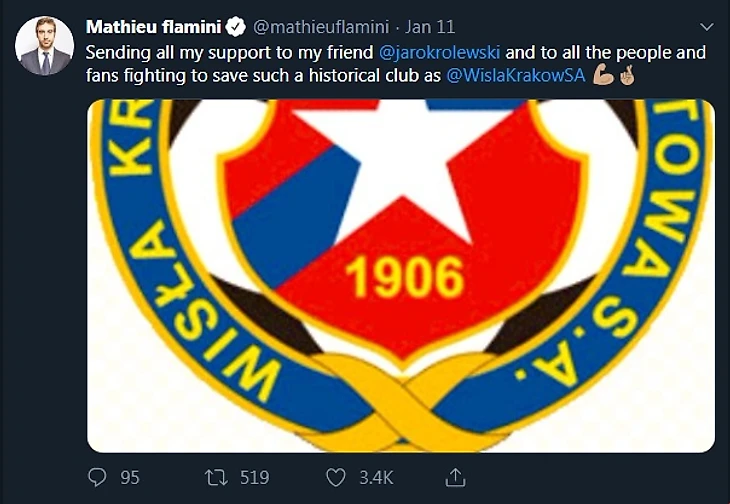730x504 pixels.
Task: Like the tweet with the heart icon
Action: (x=337, y=477)
